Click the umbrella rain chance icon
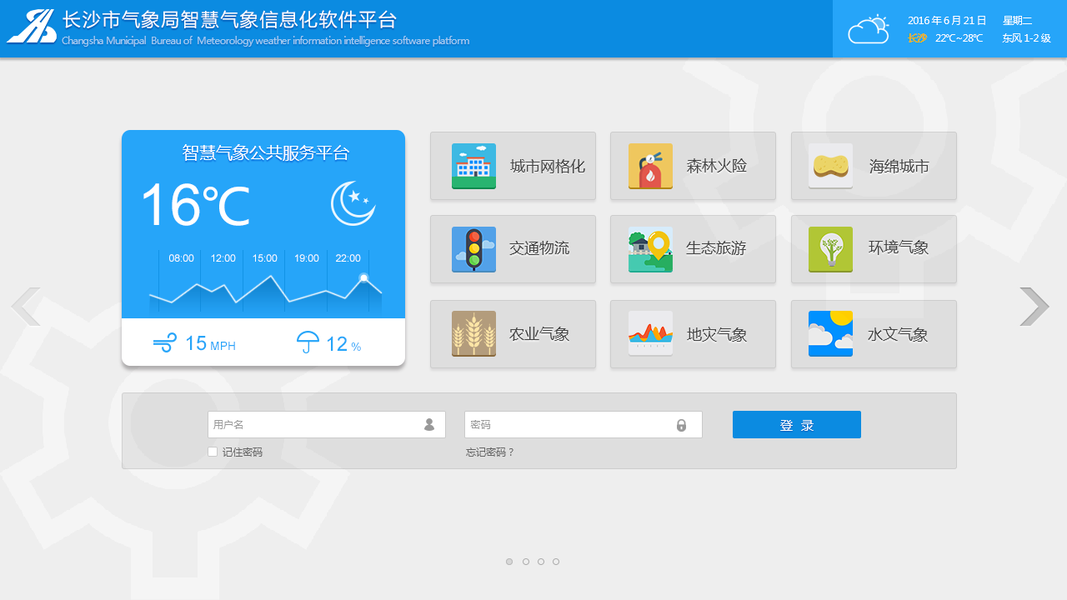The width and height of the screenshot is (1067, 600). pyautogui.click(x=308, y=342)
